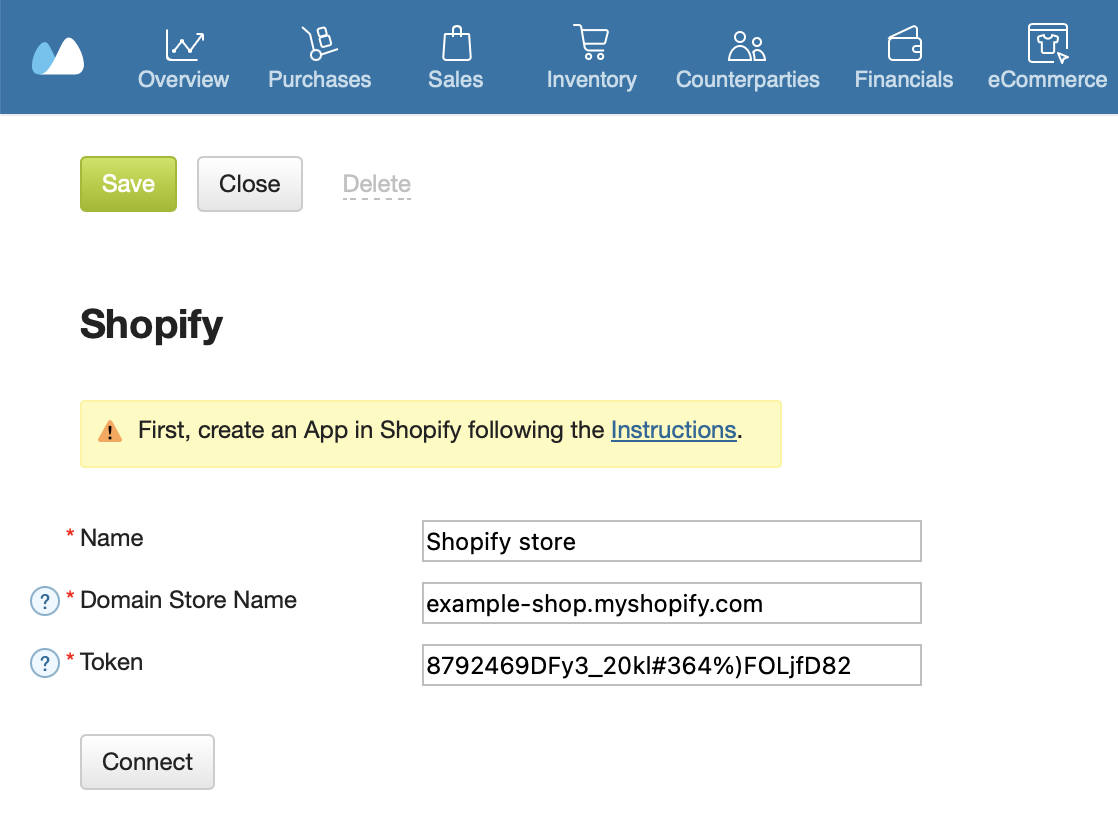Close the Shopify form
Screen dimensions: 1118x826
[x=250, y=184]
